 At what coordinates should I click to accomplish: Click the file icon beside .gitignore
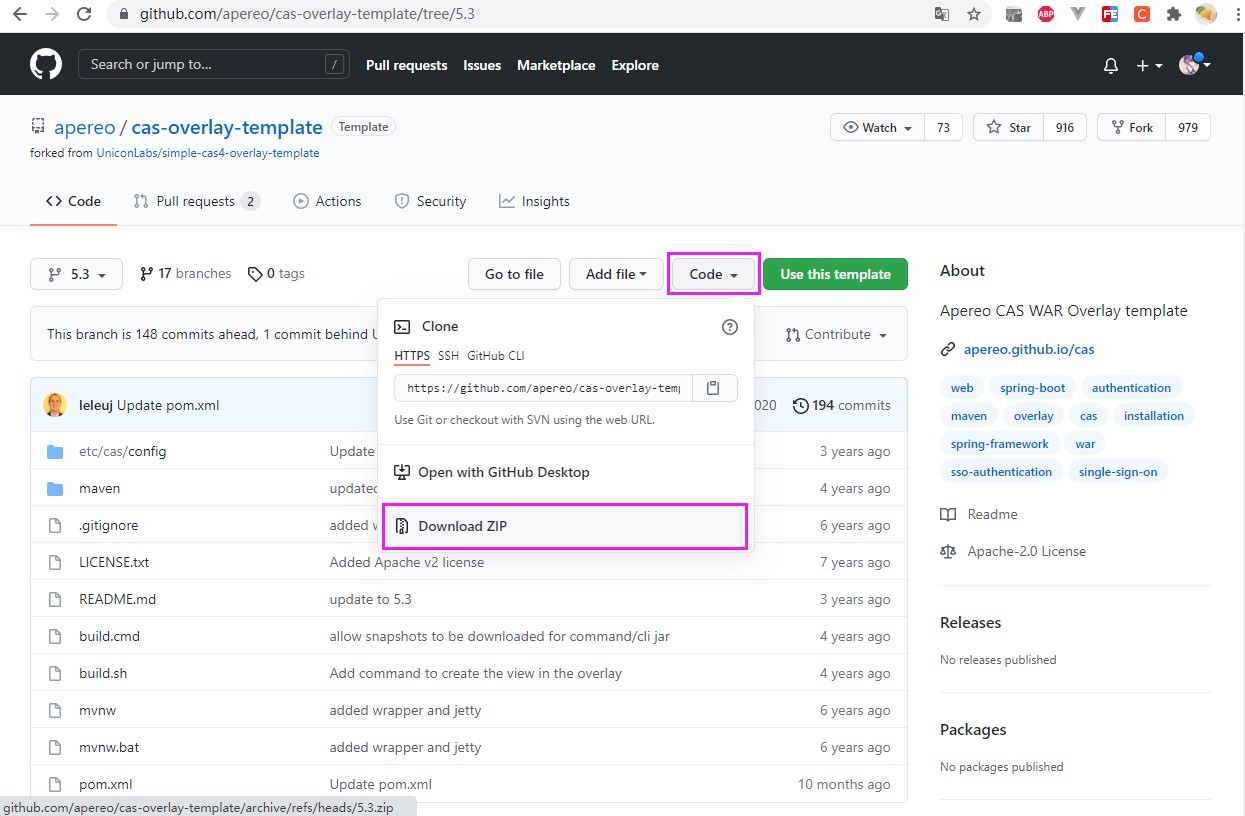(55, 525)
